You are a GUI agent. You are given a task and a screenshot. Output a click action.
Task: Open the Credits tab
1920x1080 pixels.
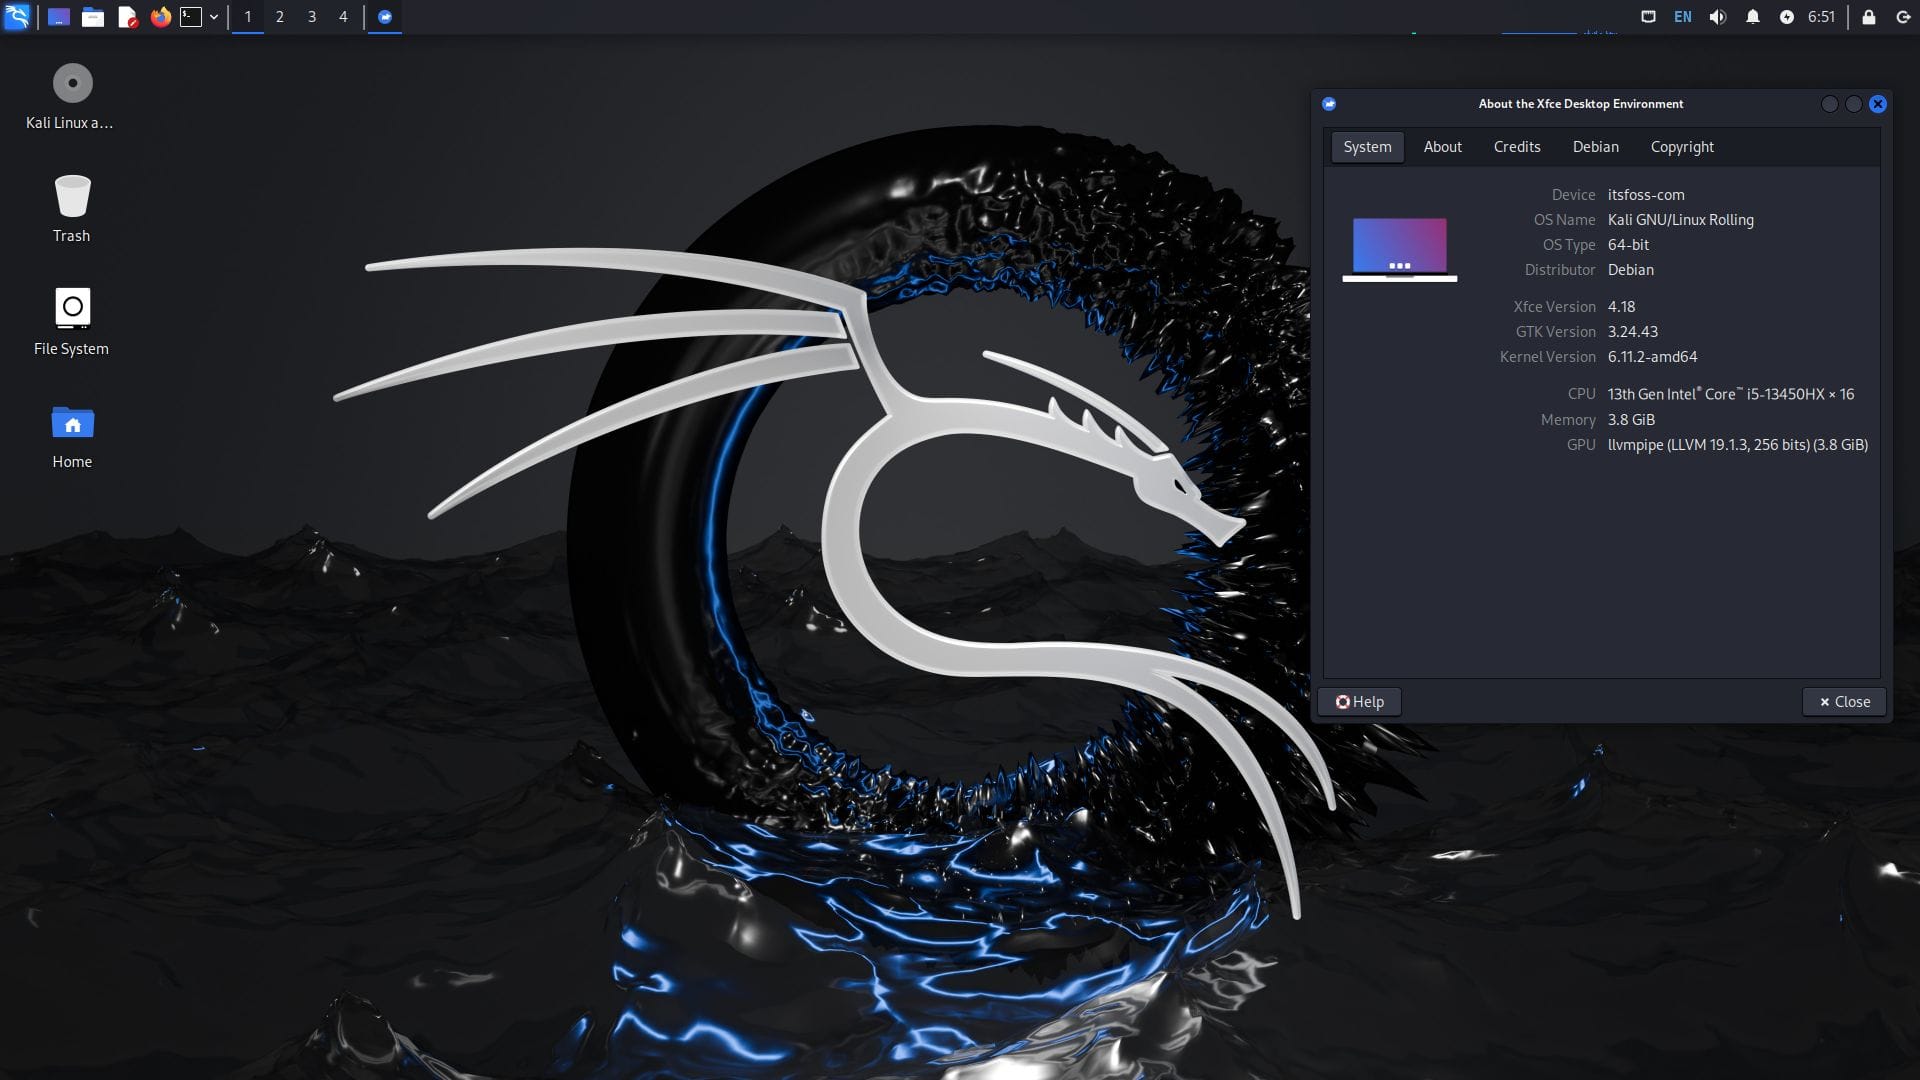[x=1517, y=147]
